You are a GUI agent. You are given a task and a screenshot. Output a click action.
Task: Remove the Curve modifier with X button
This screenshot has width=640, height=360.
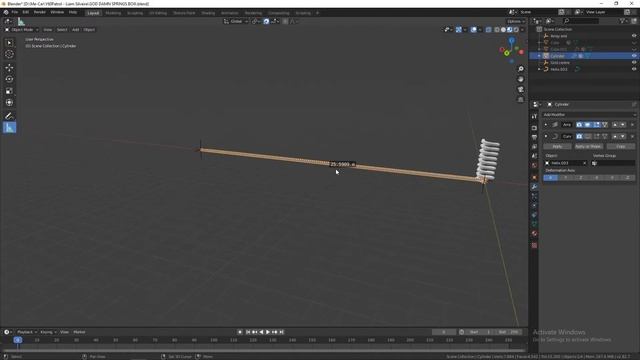pyautogui.click(x=633, y=137)
